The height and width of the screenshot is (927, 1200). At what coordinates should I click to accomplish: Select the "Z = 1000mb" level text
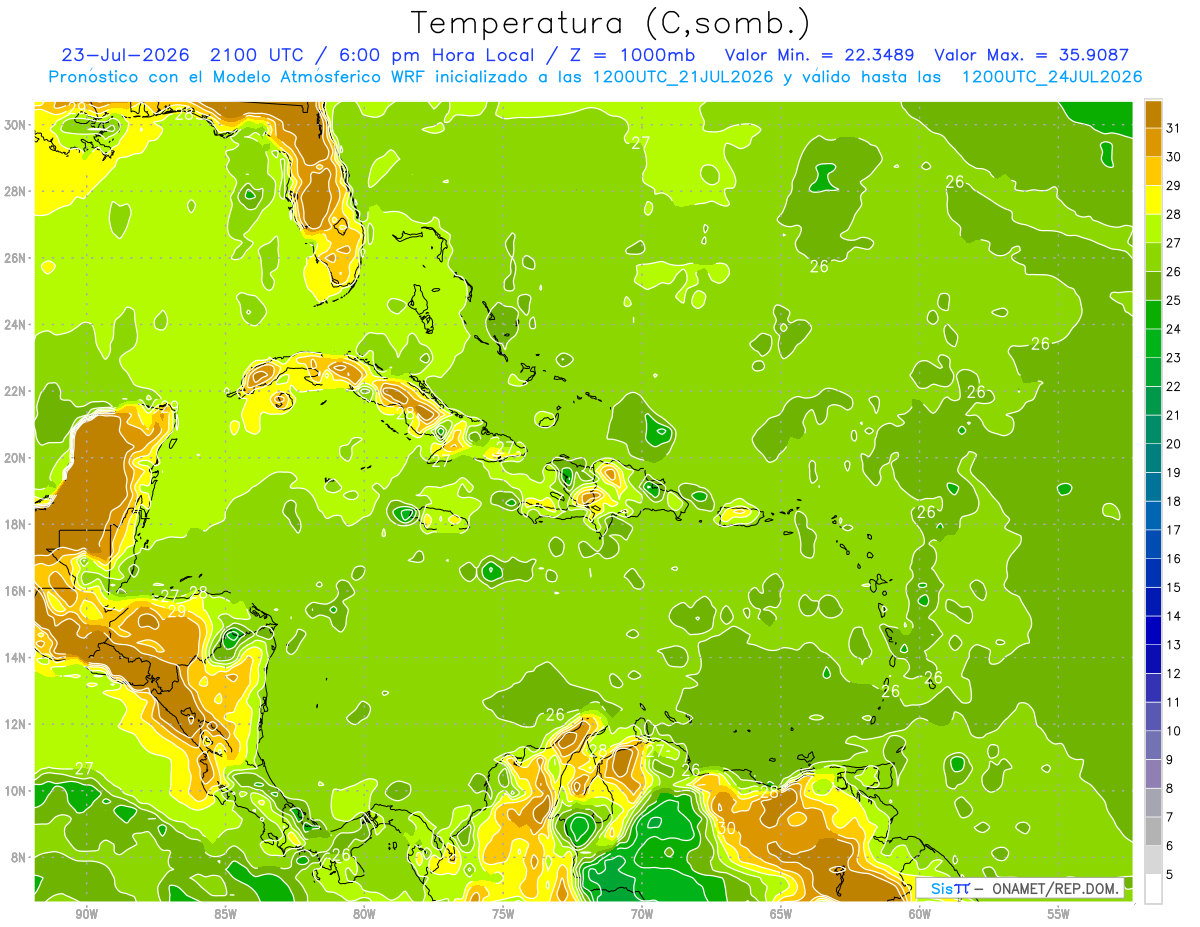point(632,55)
